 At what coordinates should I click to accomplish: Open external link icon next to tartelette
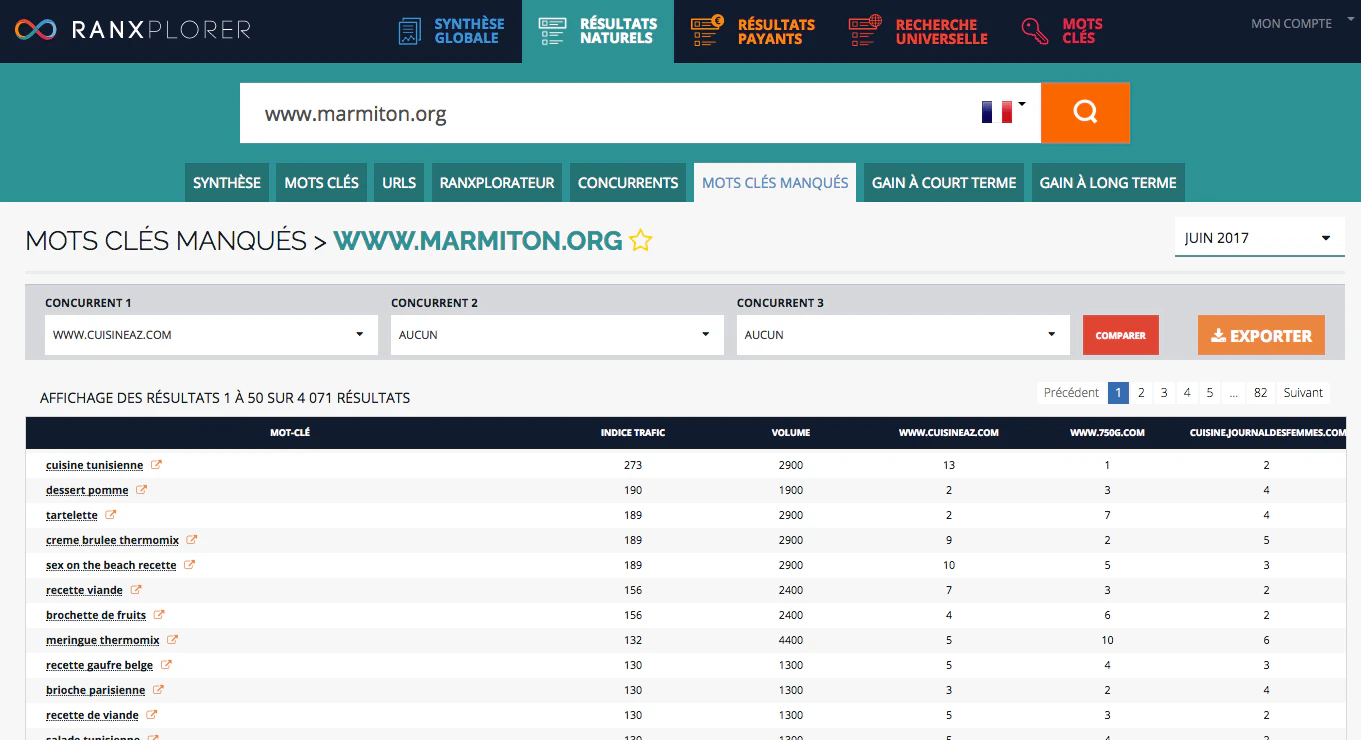pos(111,515)
